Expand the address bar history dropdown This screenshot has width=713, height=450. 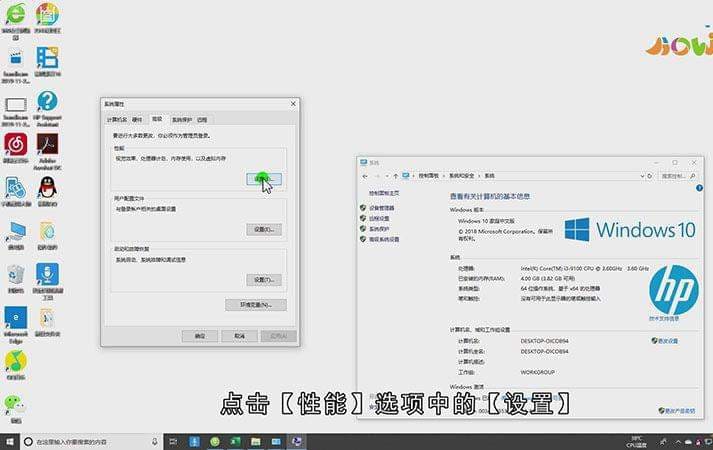click(x=642, y=176)
